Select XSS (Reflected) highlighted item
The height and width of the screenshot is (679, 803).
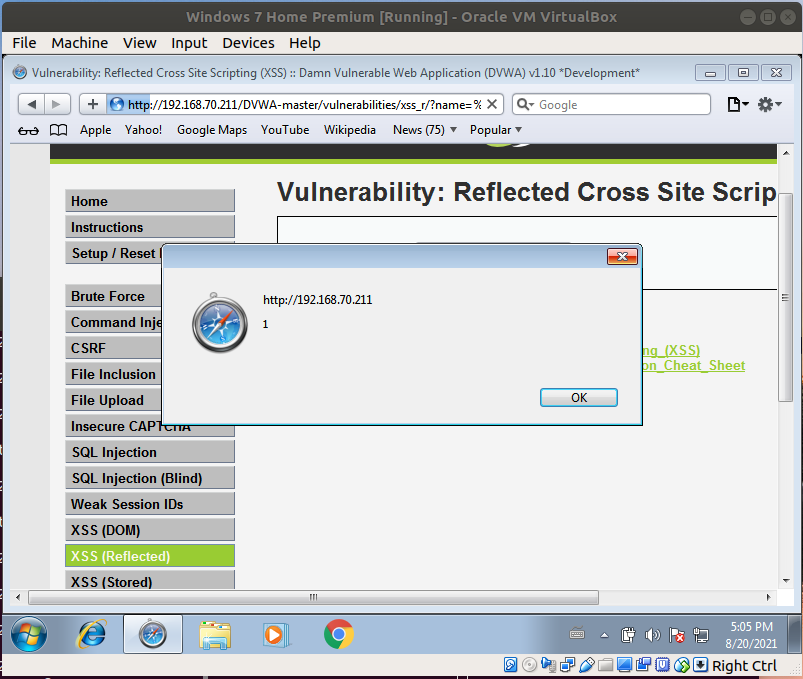(x=150, y=556)
